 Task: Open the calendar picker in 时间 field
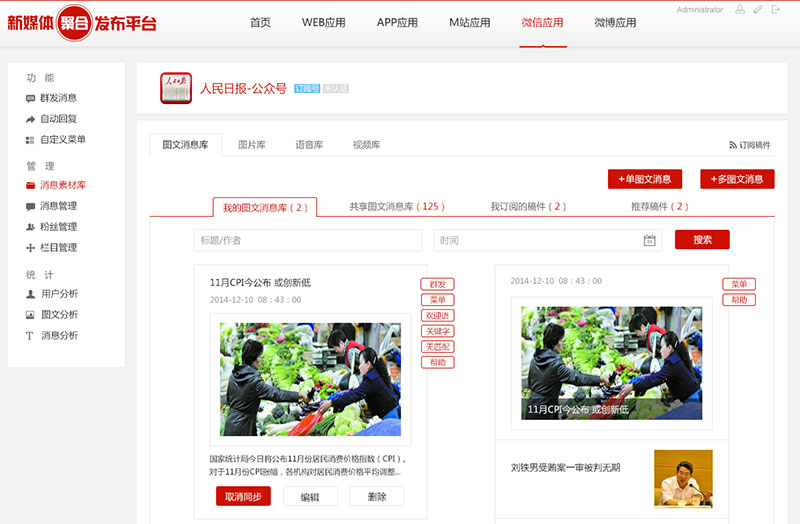pyautogui.click(x=649, y=240)
